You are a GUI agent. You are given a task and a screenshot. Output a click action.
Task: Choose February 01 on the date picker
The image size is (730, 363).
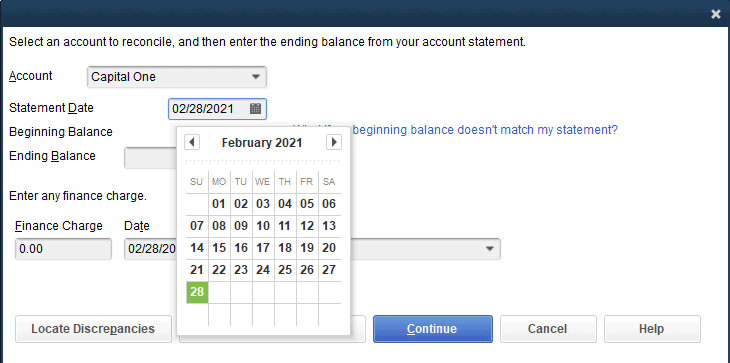coord(219,204)
